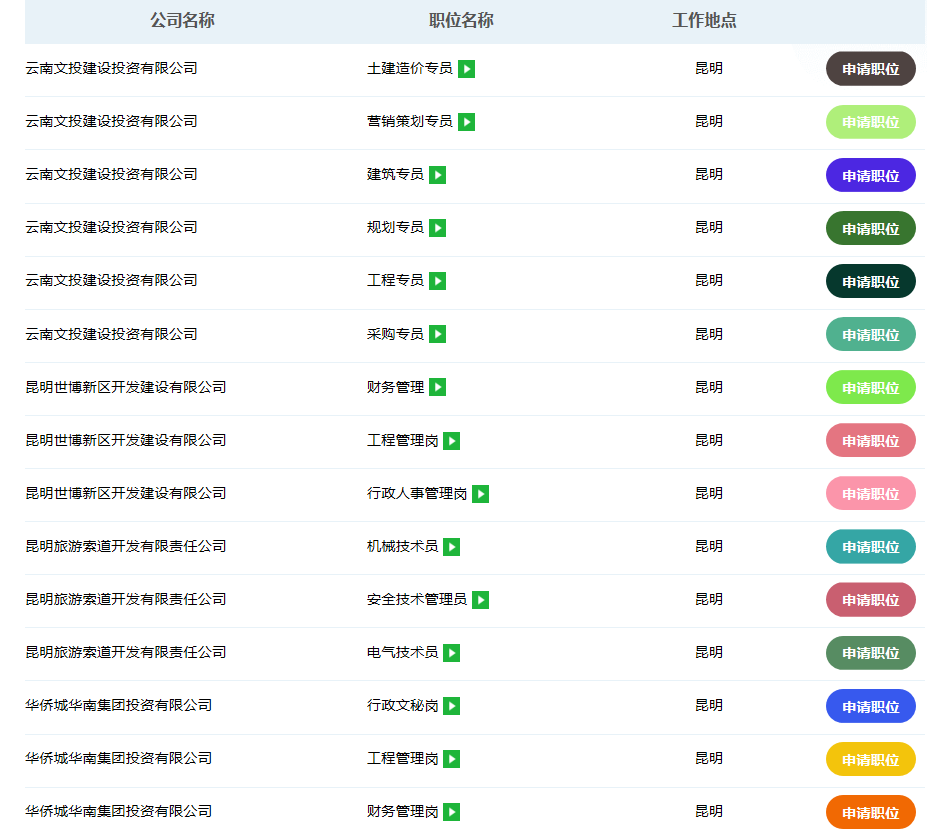The image size is (927, 829).
Task: Click green arrow icon beside 机械技术员
Action: [x=451, y=547]
